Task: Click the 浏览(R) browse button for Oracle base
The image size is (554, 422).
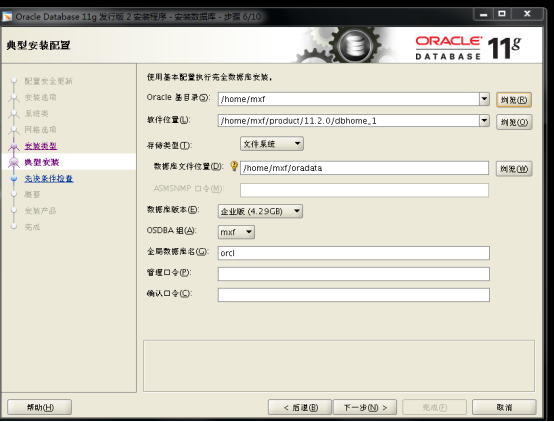Action: pos(514,100)
